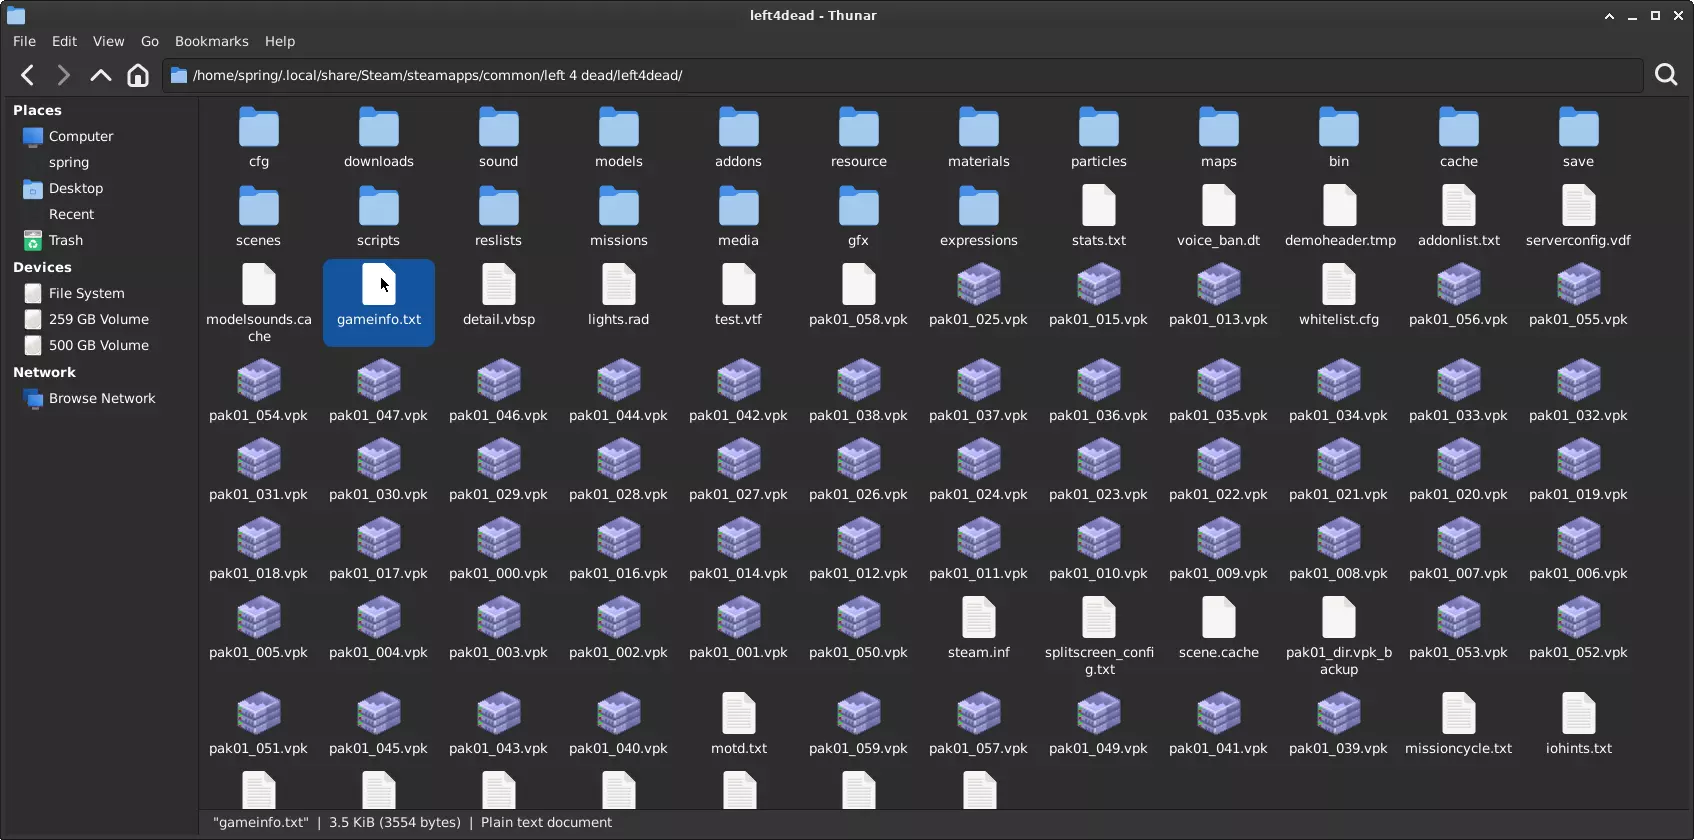The height and width of the screenshot is (840, 1694).
Task: Open the 259 GB Volume device
Action: point(100,319)
